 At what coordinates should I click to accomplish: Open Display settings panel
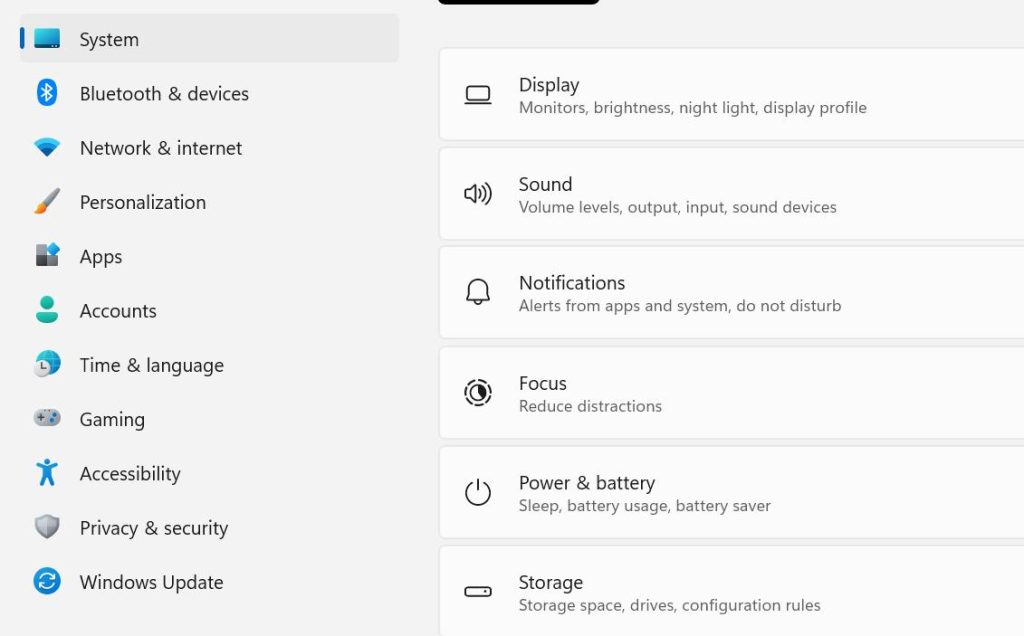(692, 95)
